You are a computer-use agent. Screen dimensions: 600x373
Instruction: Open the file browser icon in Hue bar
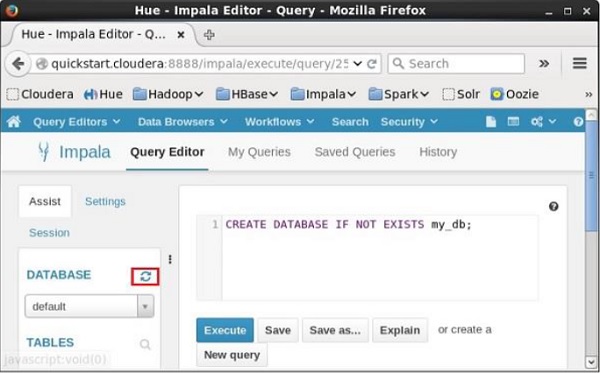click(x=513, y=122)
